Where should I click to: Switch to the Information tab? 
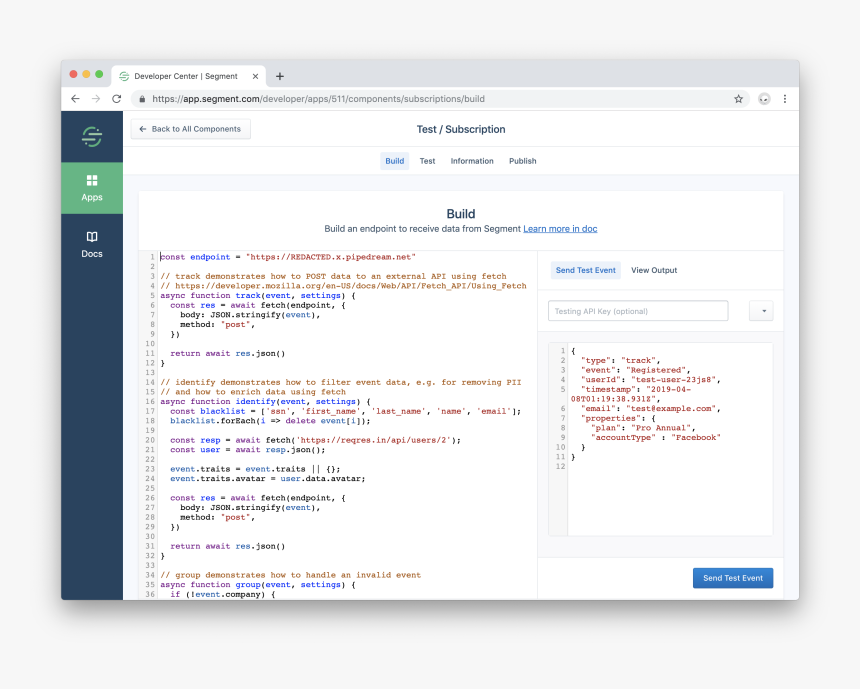472,161
